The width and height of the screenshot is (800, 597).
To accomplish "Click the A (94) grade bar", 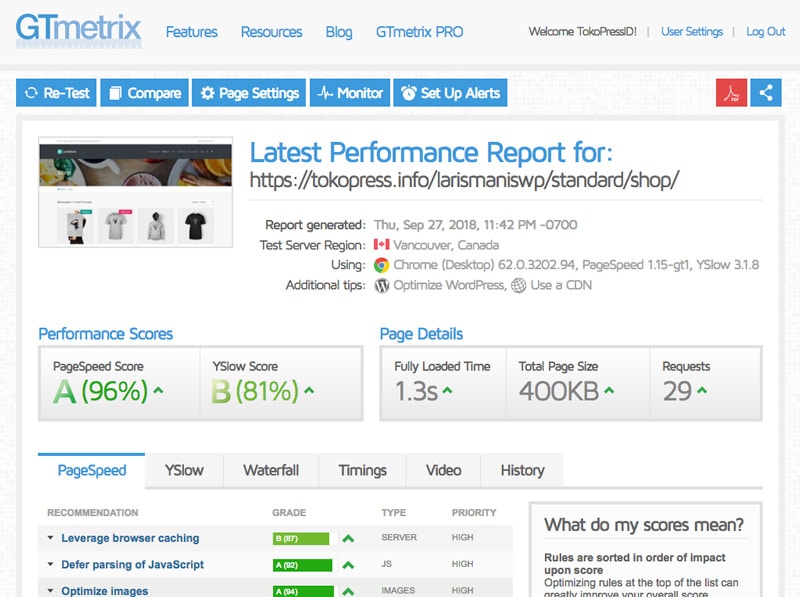I will (x=305, y=591).
